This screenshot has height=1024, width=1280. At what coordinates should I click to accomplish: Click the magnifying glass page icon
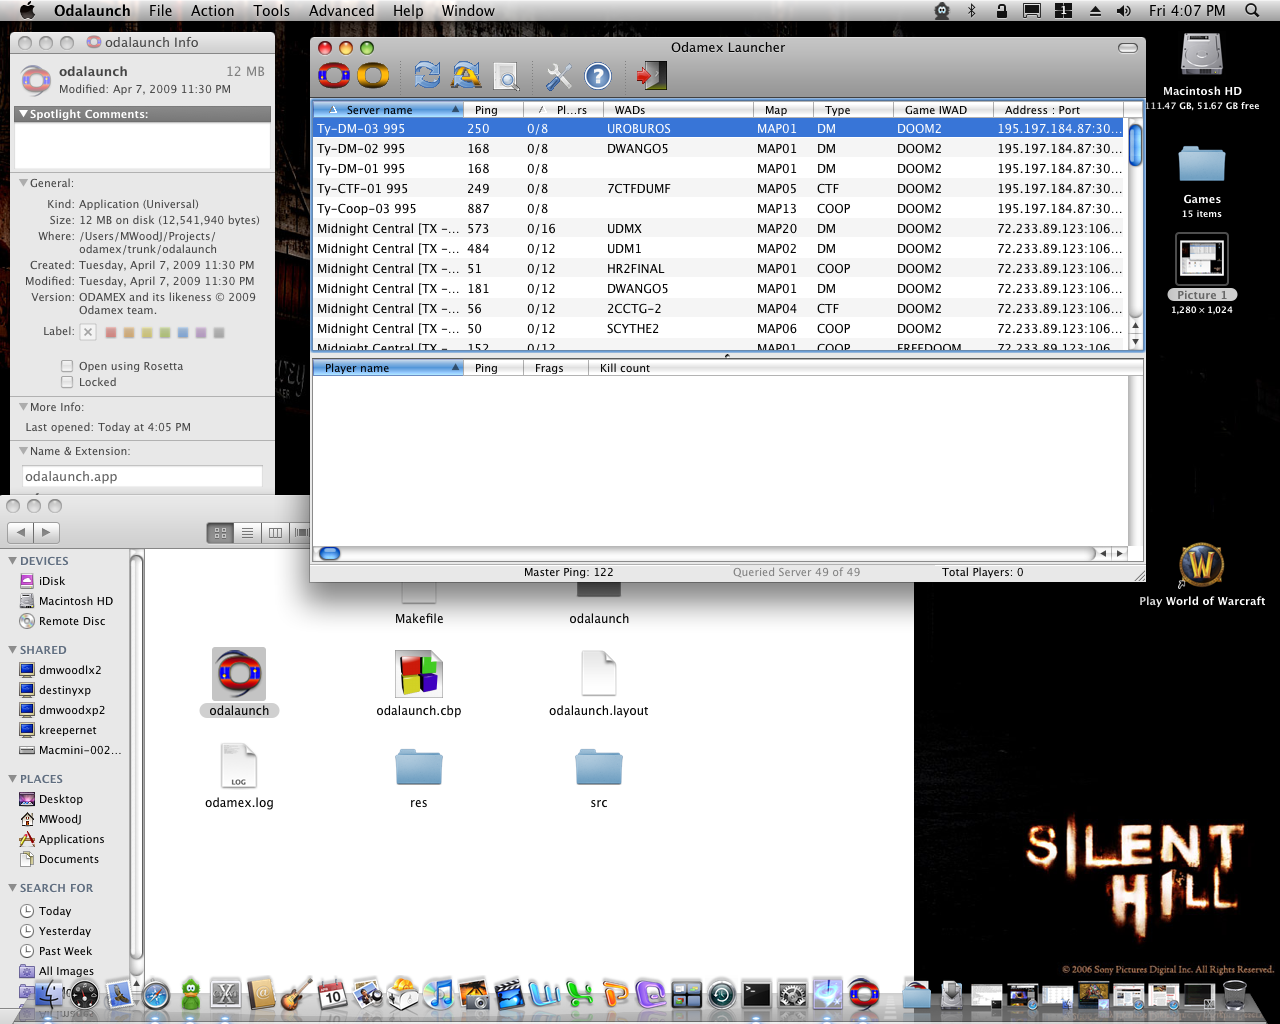coord(507,76)
